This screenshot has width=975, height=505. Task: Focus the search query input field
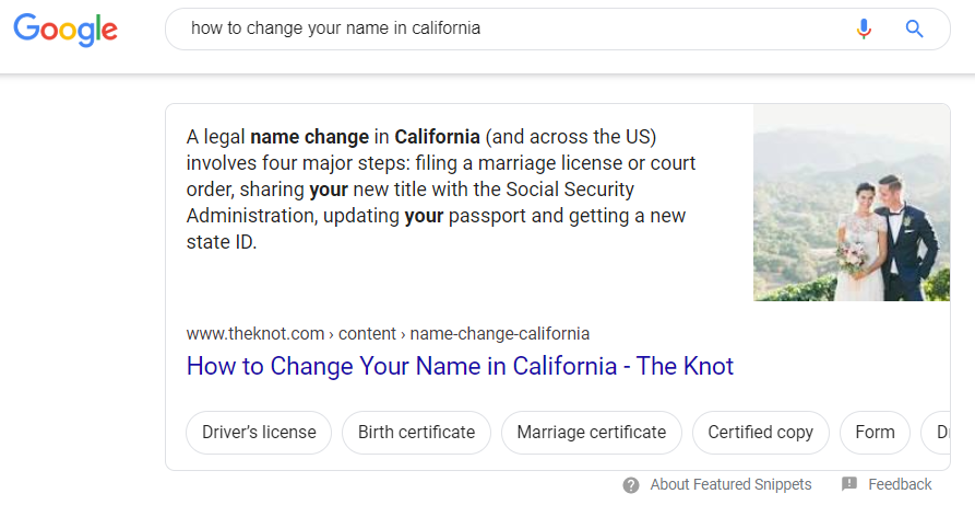[x=500, y=29]
